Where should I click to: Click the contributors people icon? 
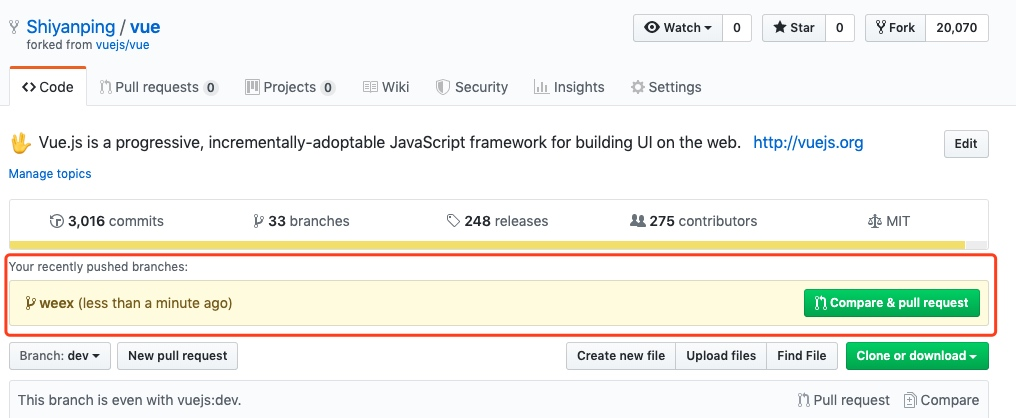637,221
